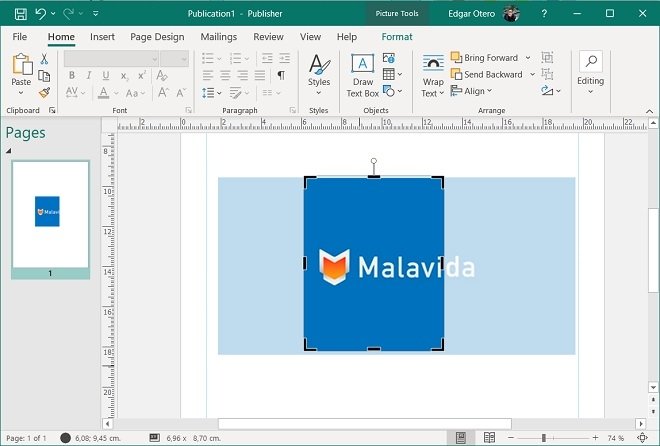Click the zoom slider handle
This screenshot has height=446, width=660.
pyautogui.click(x=543, y=438)
